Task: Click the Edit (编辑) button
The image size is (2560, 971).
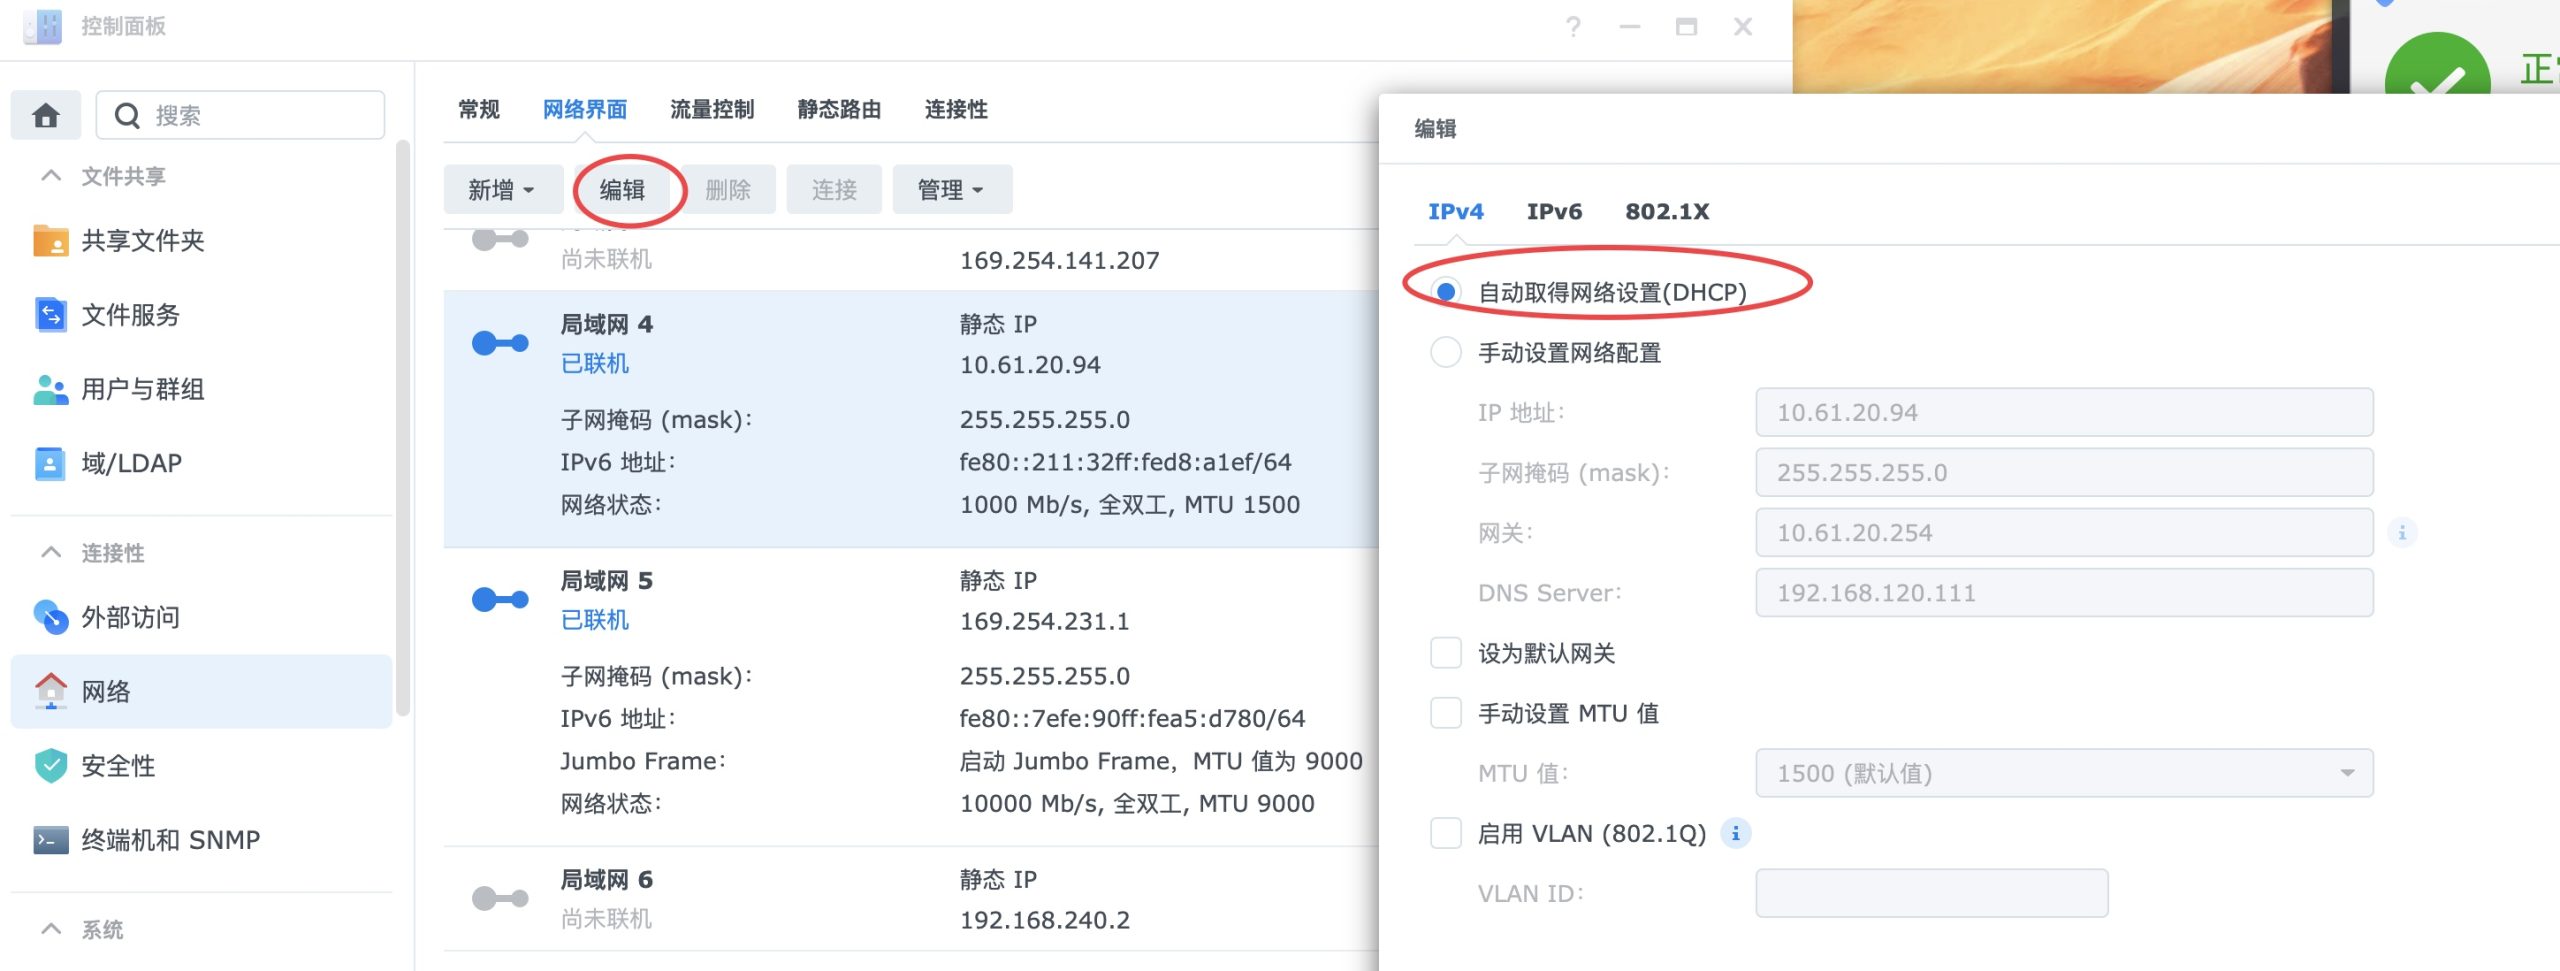Action: pos(622,190)
